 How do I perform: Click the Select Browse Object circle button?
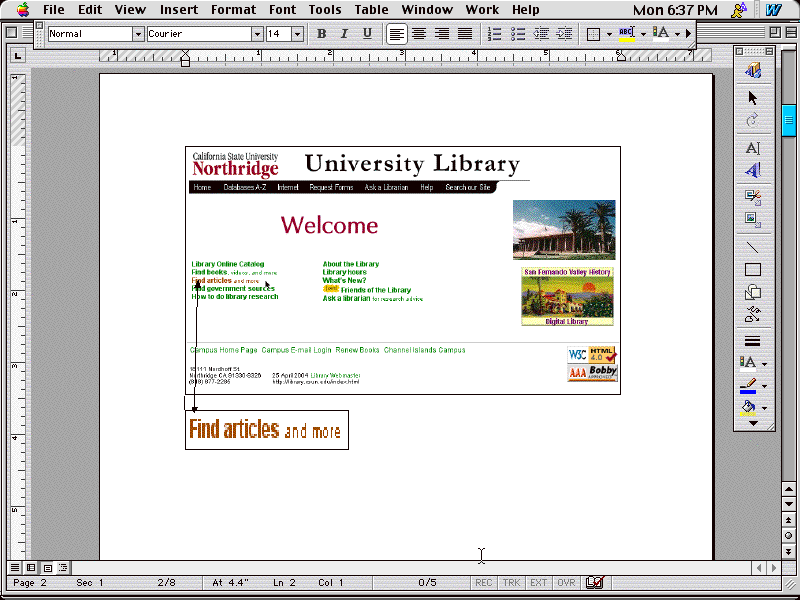click(788, 535)
